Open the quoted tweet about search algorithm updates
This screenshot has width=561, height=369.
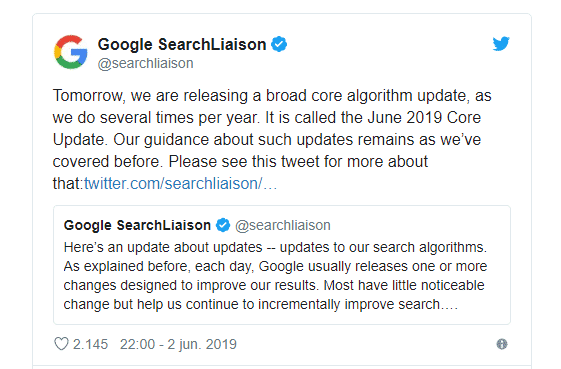click(x=282, y=265)
